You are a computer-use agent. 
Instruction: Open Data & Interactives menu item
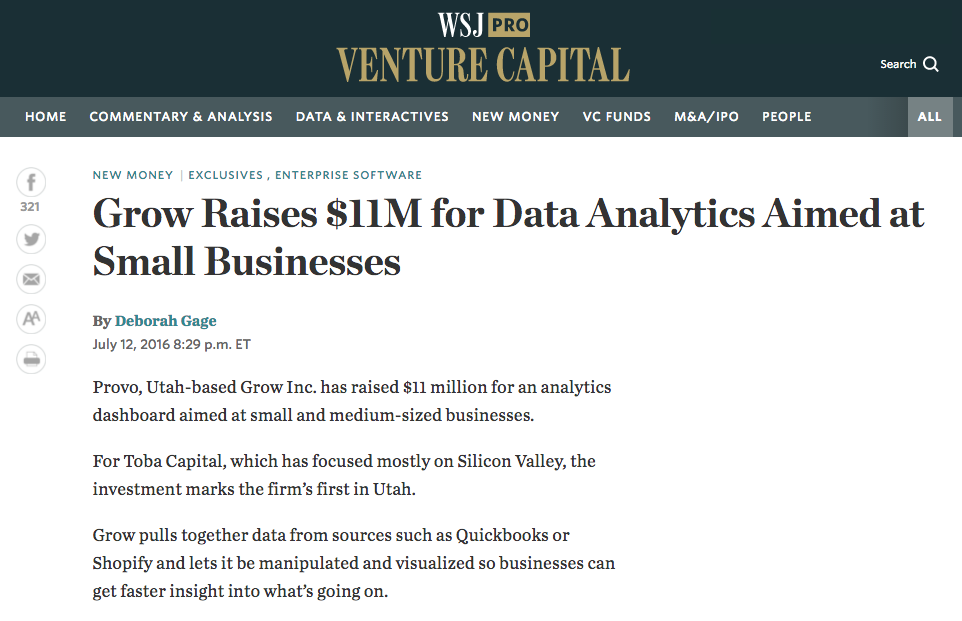(372, 117)
